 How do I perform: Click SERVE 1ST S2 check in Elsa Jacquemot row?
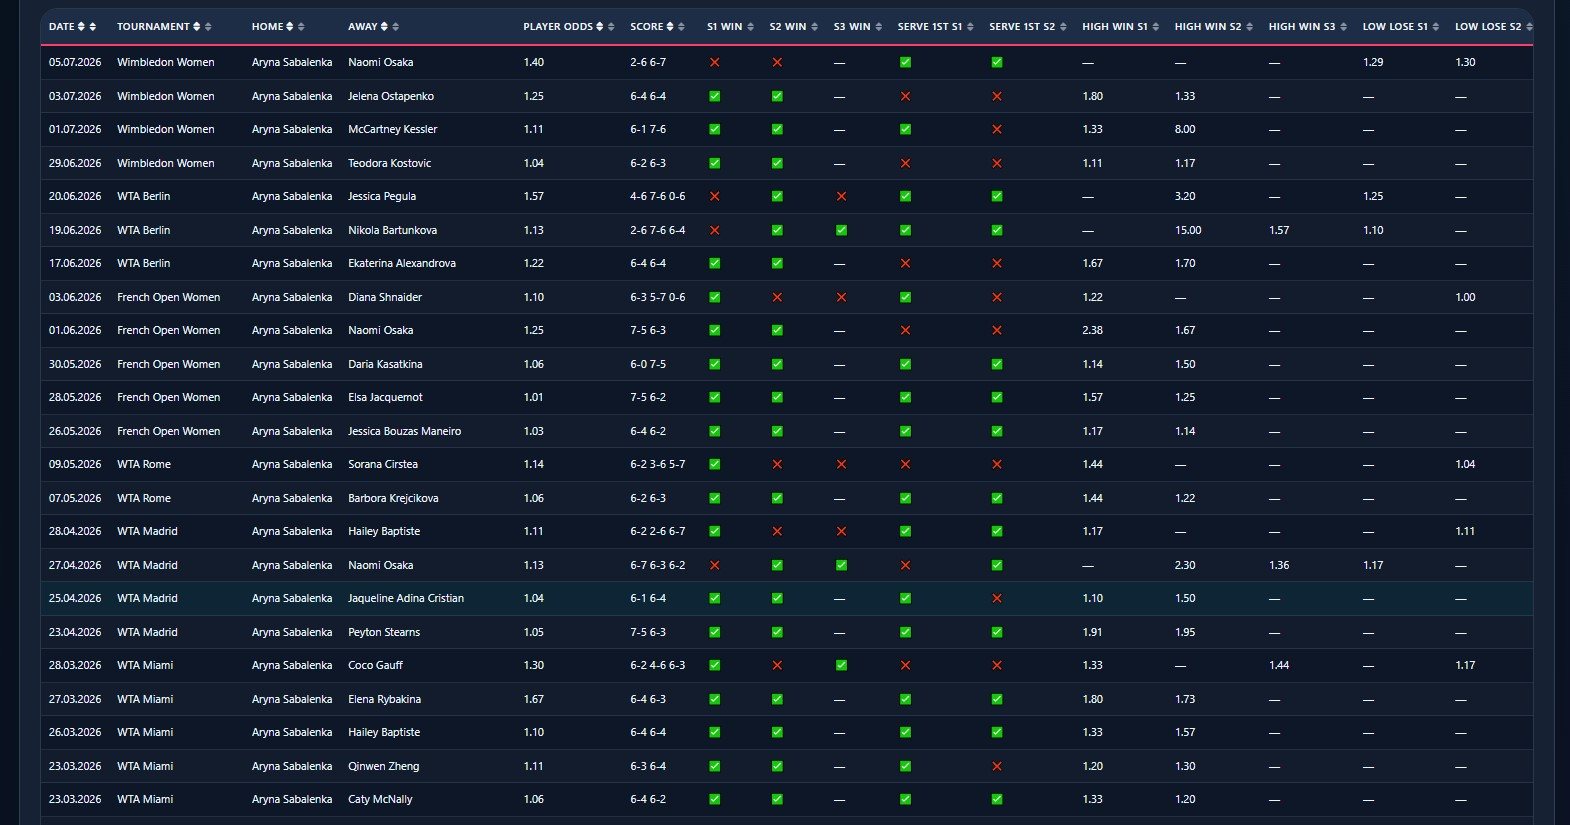pos(997,397)
